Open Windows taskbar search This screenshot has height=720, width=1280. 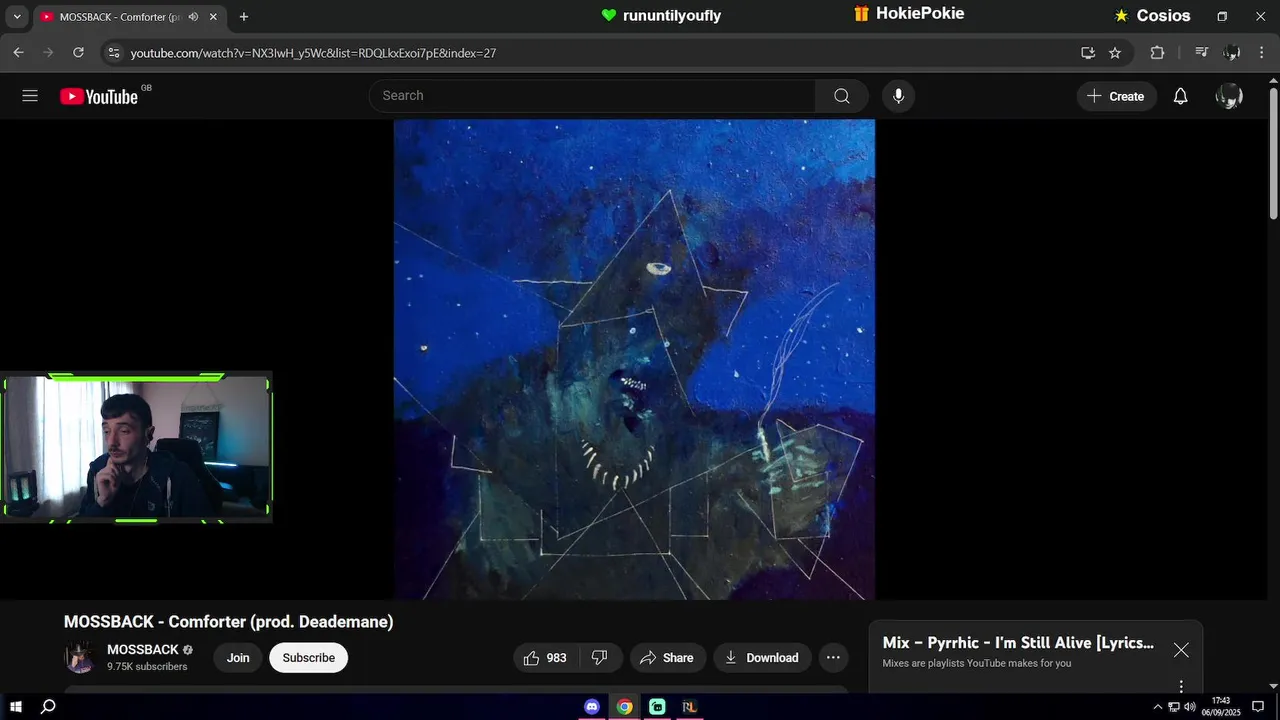47,707
